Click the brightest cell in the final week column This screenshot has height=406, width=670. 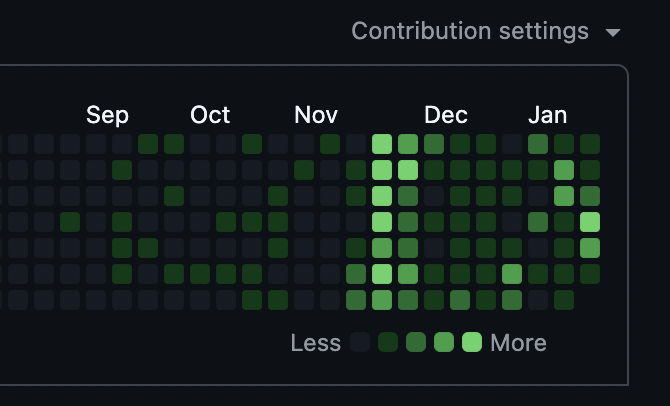coord(590,222)
